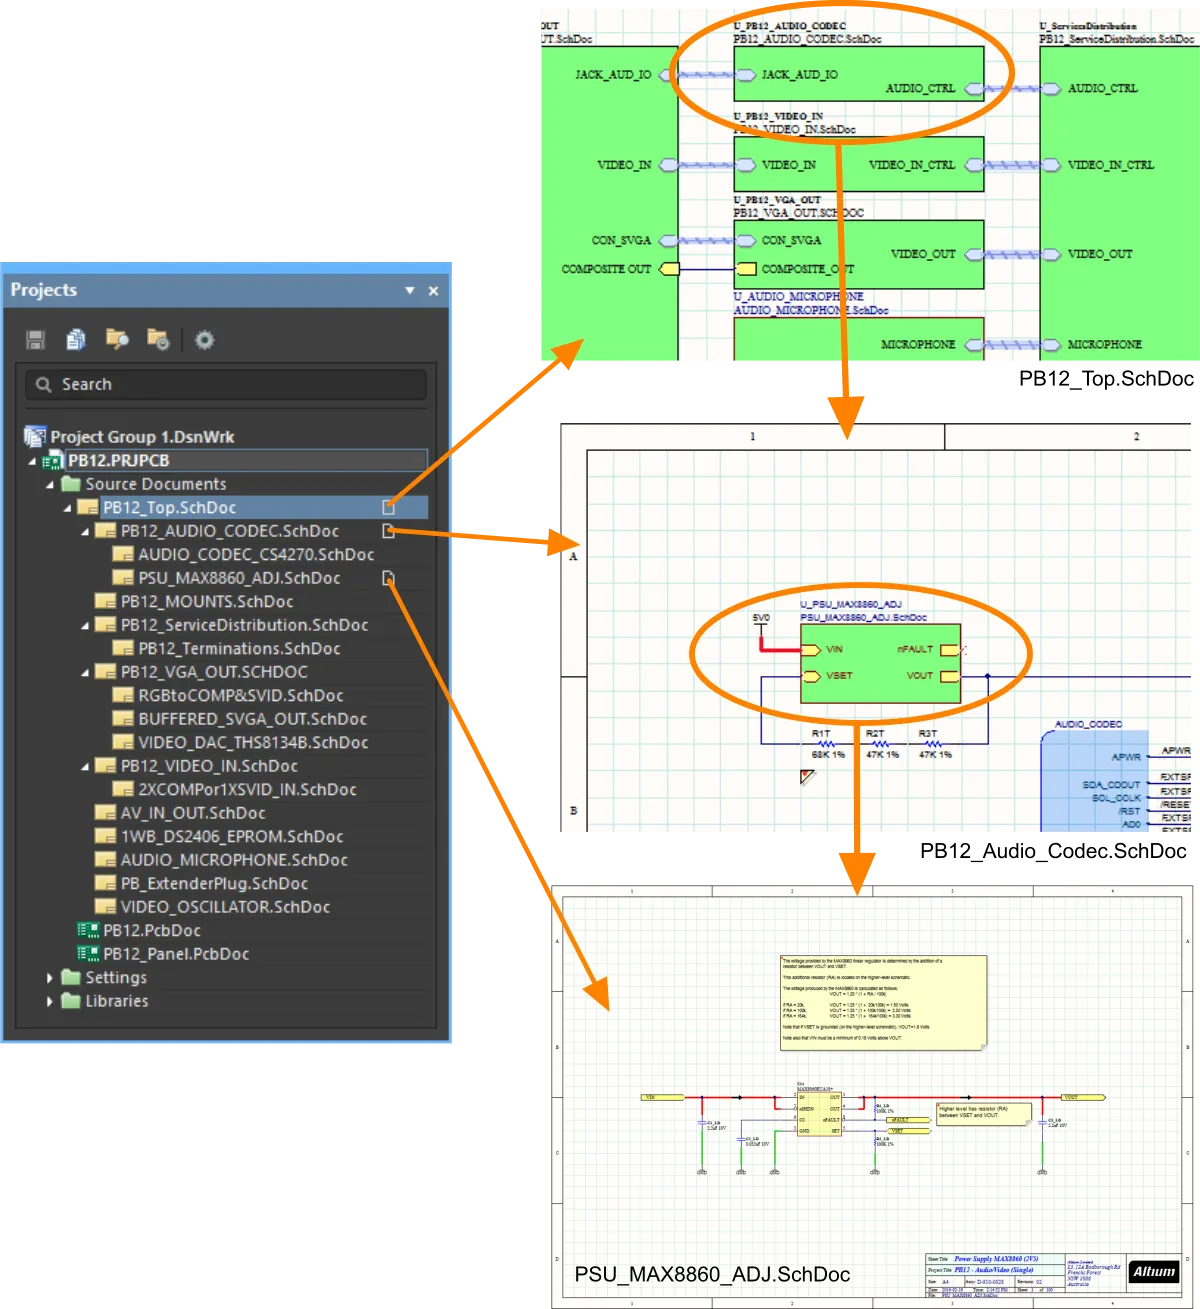Open PB12.PcbDoc

coord(152,931)
